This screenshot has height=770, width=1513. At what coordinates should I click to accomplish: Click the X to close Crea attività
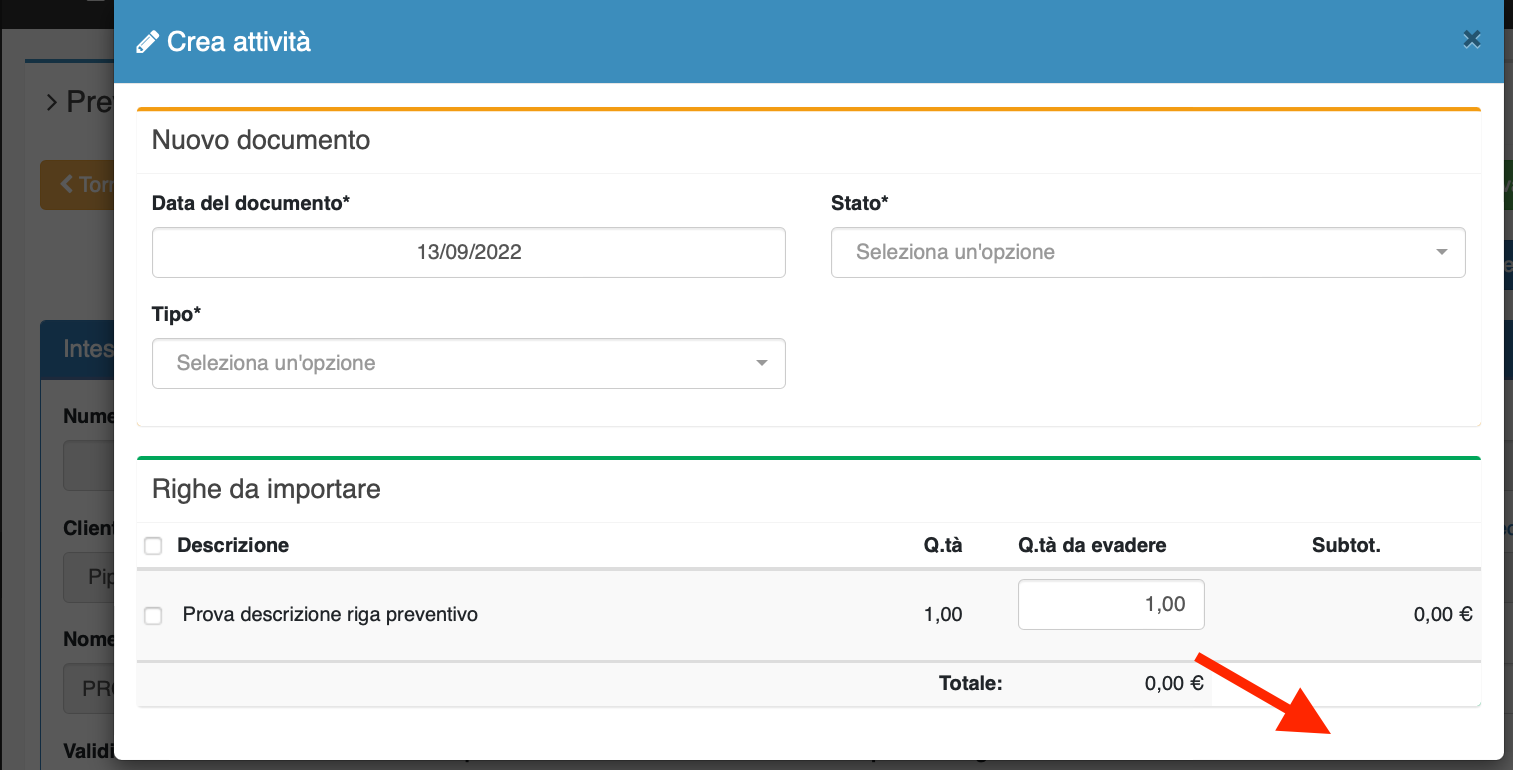tap(1471, 39)
